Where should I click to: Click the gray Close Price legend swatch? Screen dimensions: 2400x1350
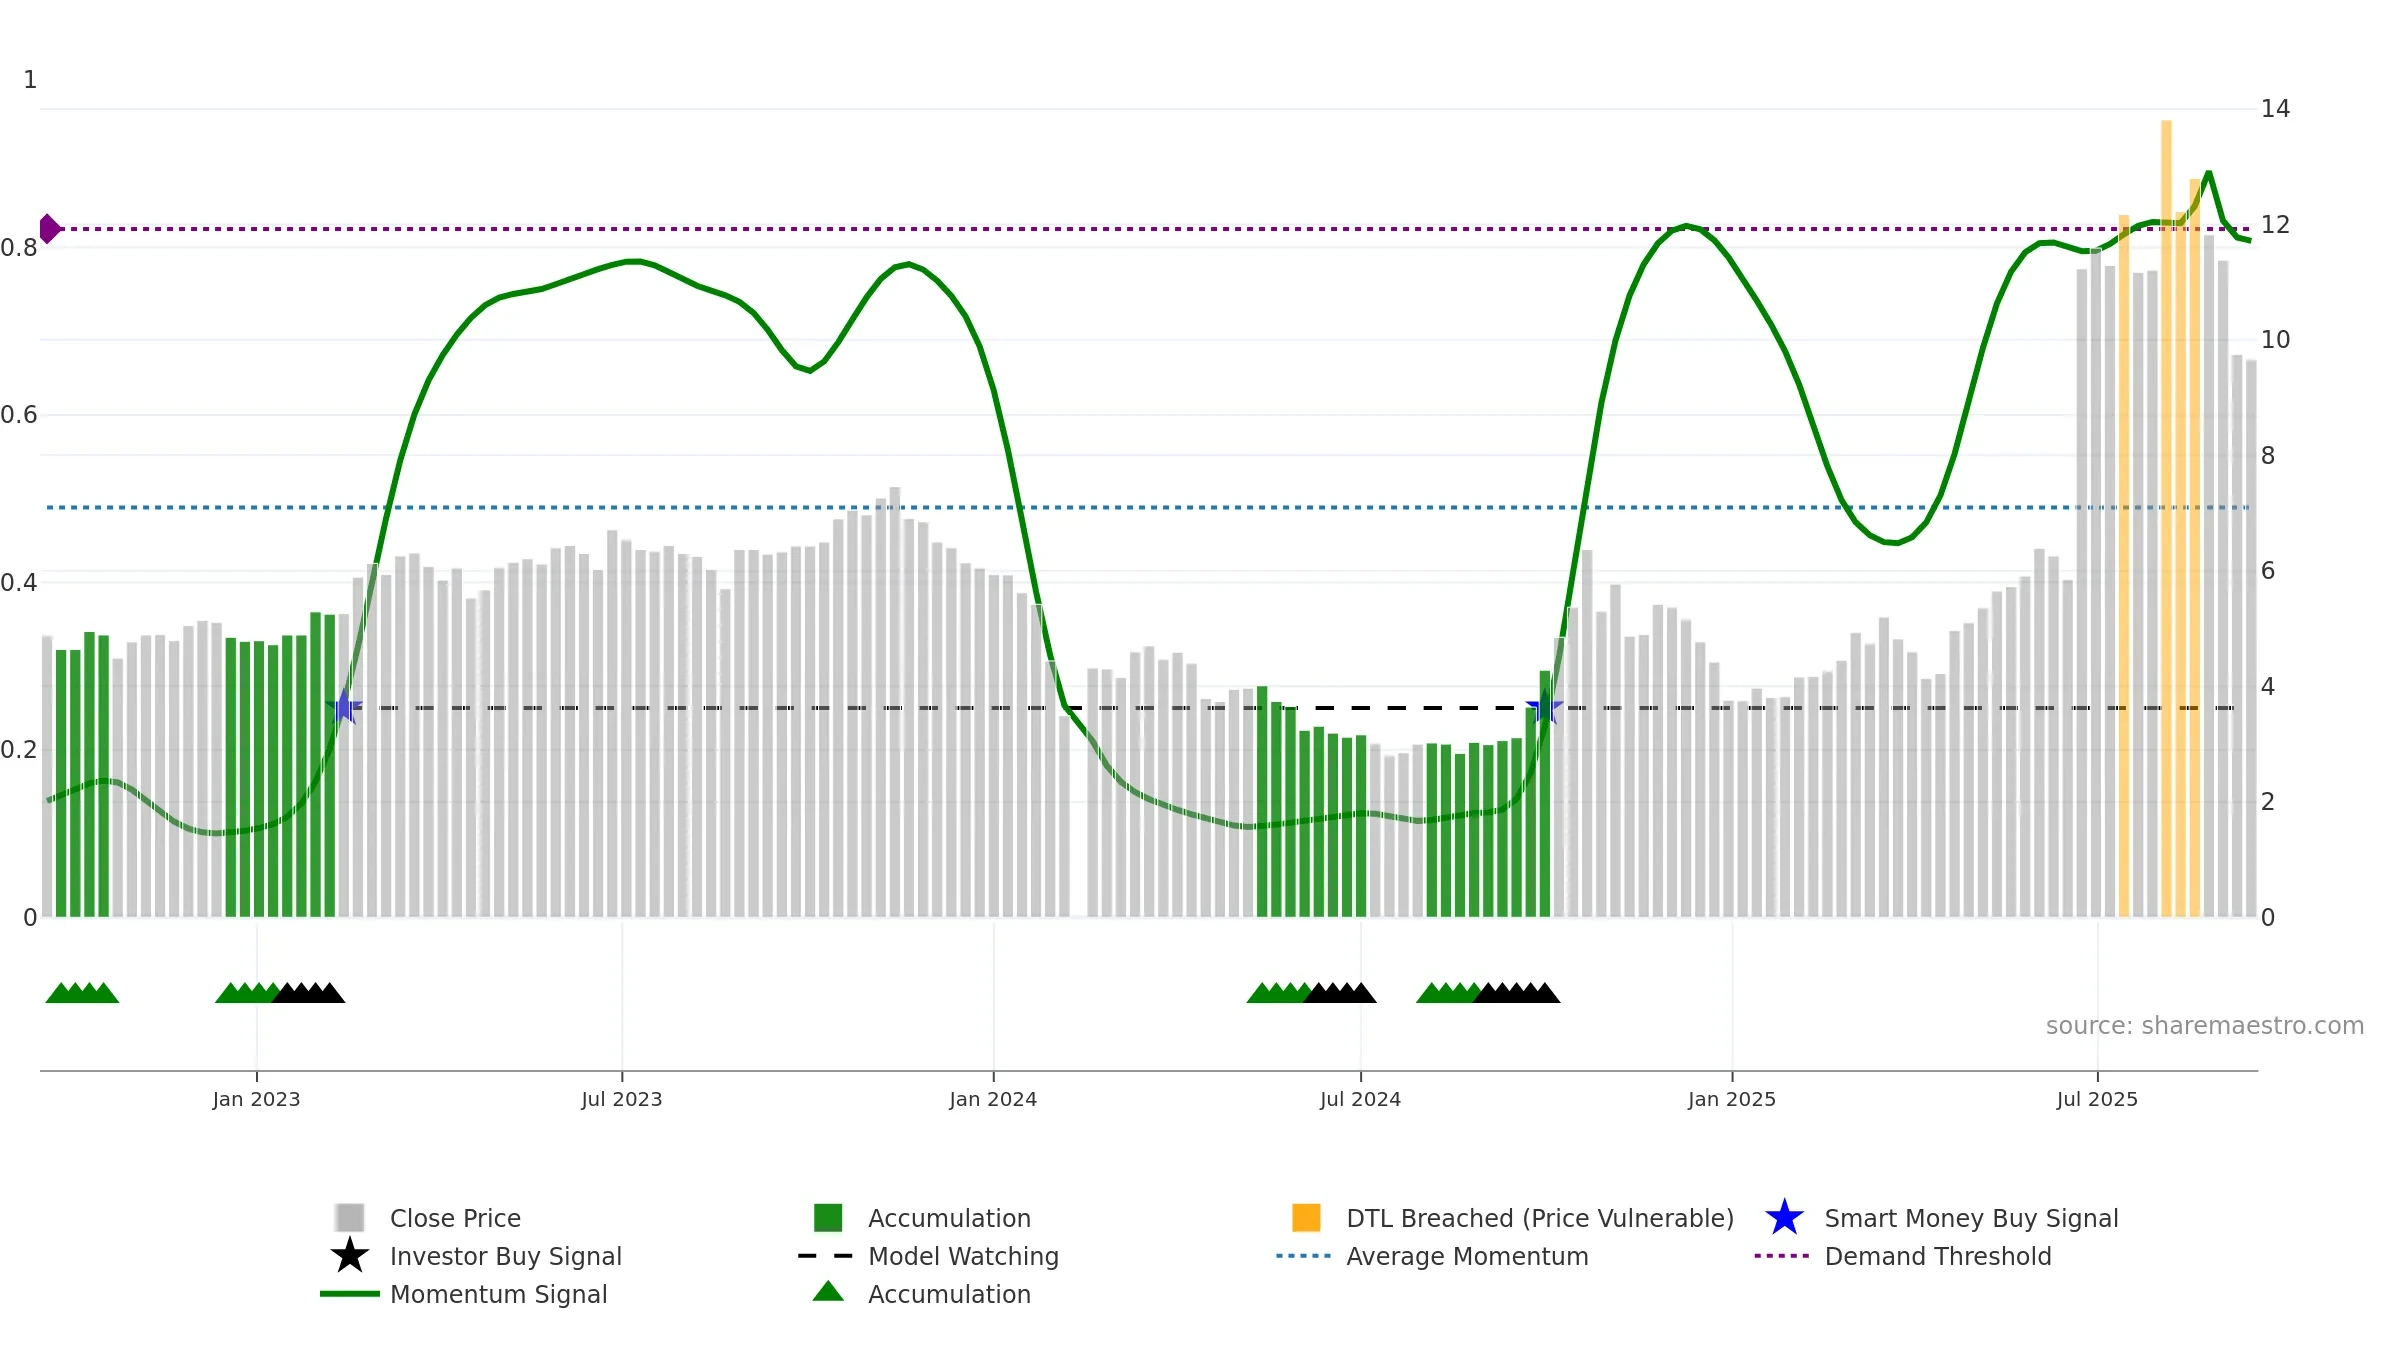point(350,1217)
